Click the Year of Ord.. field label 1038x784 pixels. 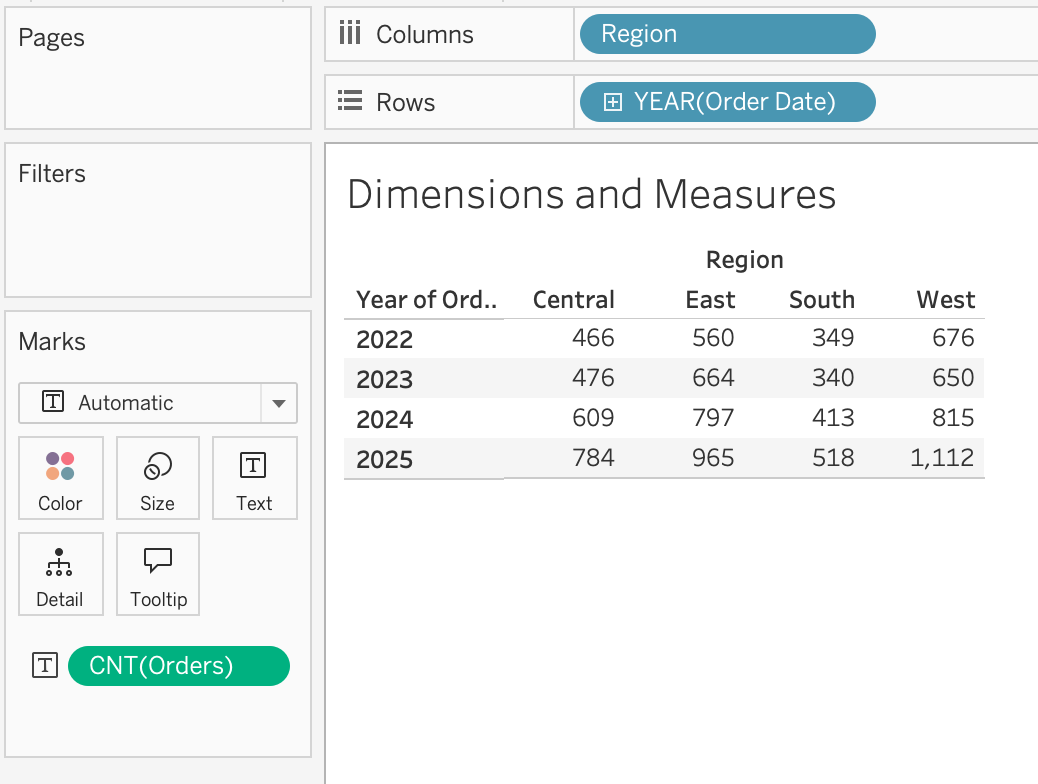pos(426,299)
